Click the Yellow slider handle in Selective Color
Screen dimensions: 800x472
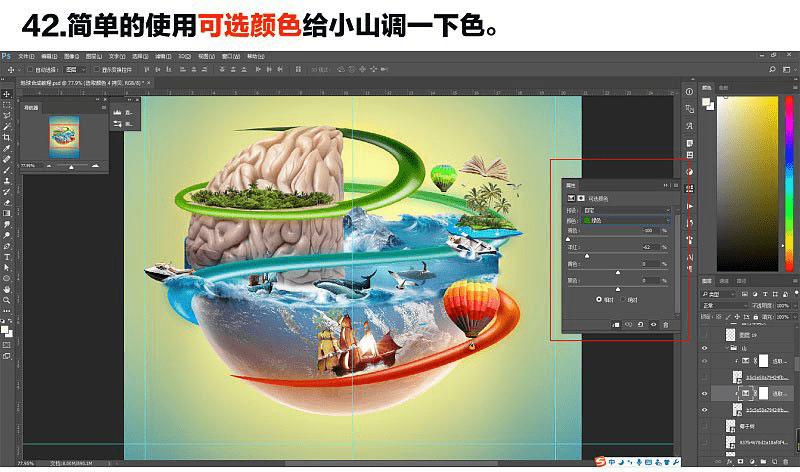[618, 272]
